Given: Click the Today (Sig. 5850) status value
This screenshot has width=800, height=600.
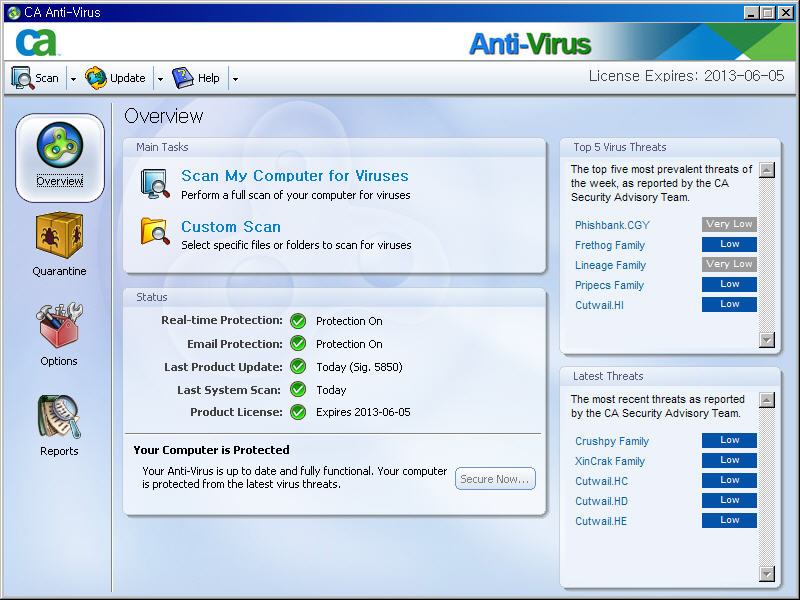Looking at the screenshot, I should point(359,367).
